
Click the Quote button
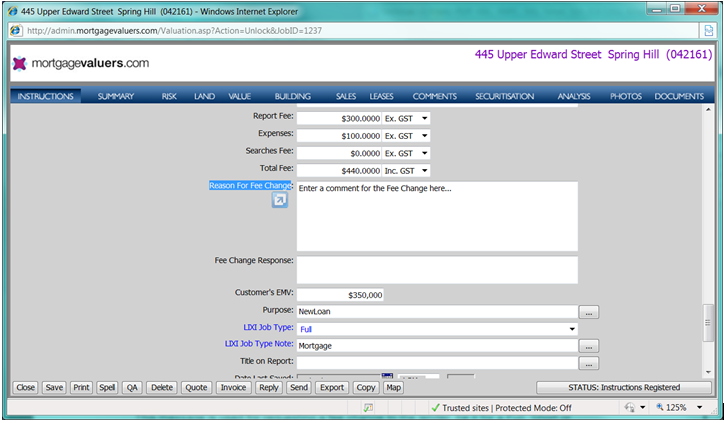(x=196, y=387)
